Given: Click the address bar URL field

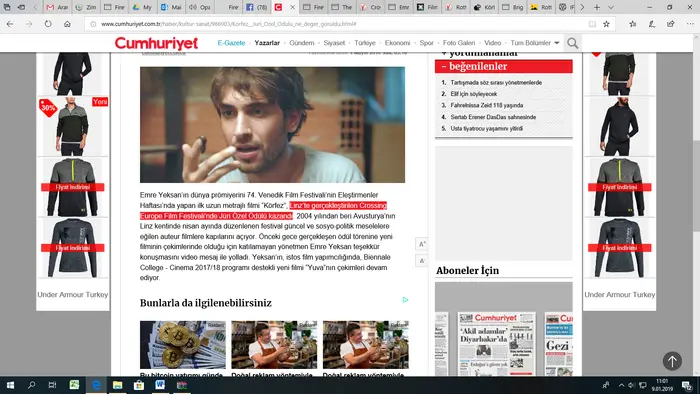Looking at the screenshot, I should click(x=335, y=24).
